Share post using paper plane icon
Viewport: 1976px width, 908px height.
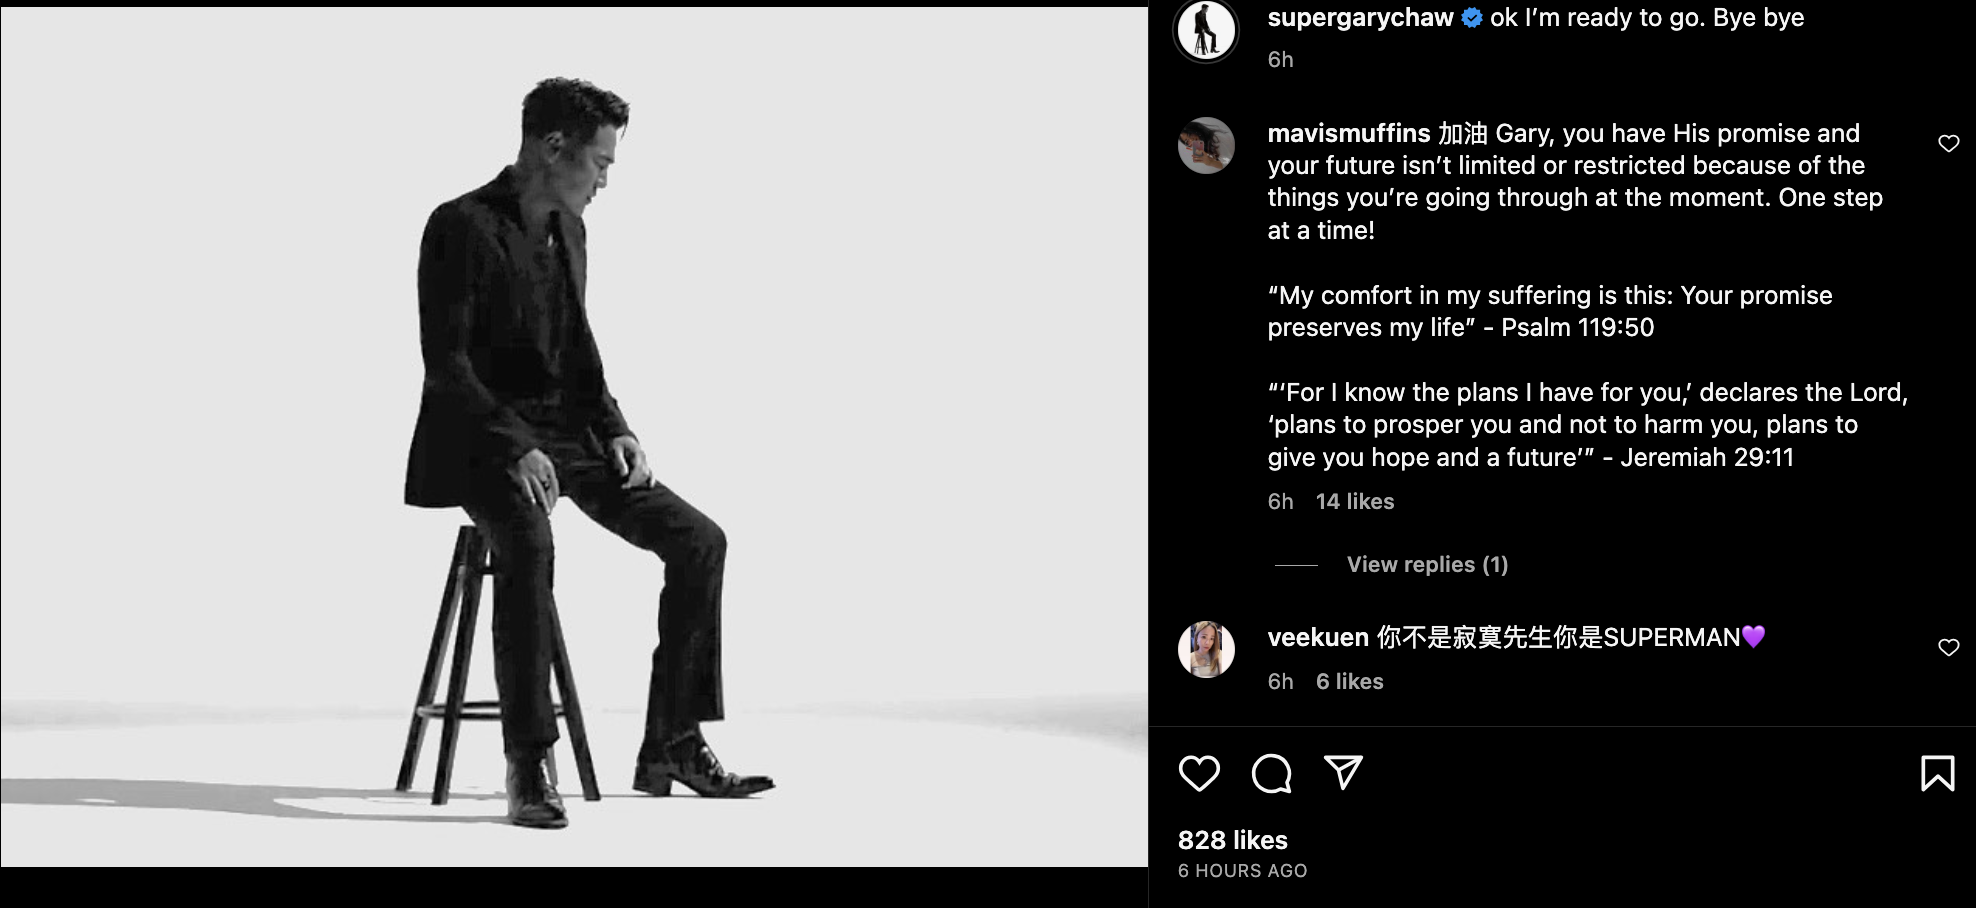[x=1343, y=772]
